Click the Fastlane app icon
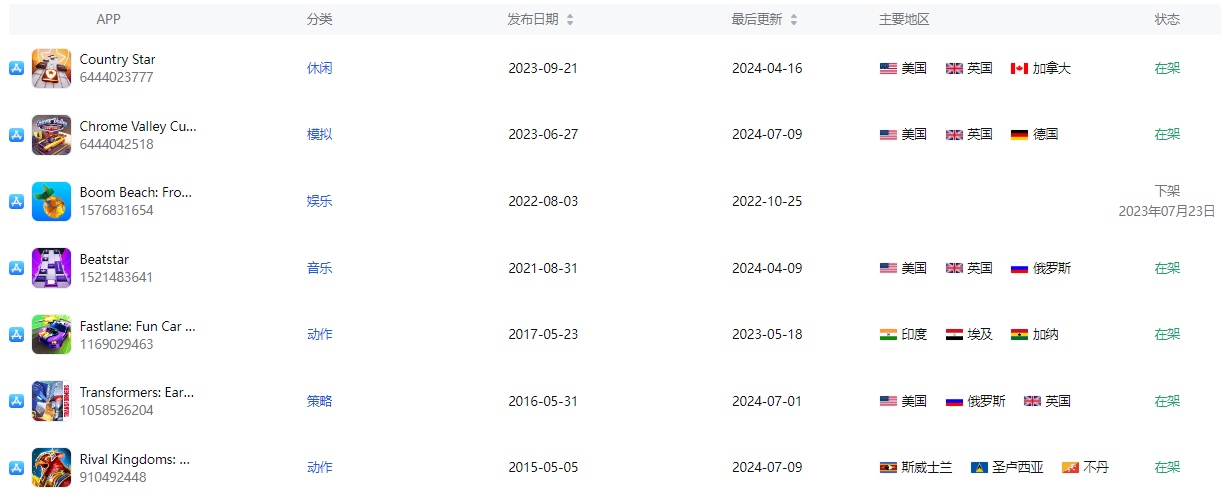The image size is (1225, 504). pyautogui.click(x=51, y=334)
